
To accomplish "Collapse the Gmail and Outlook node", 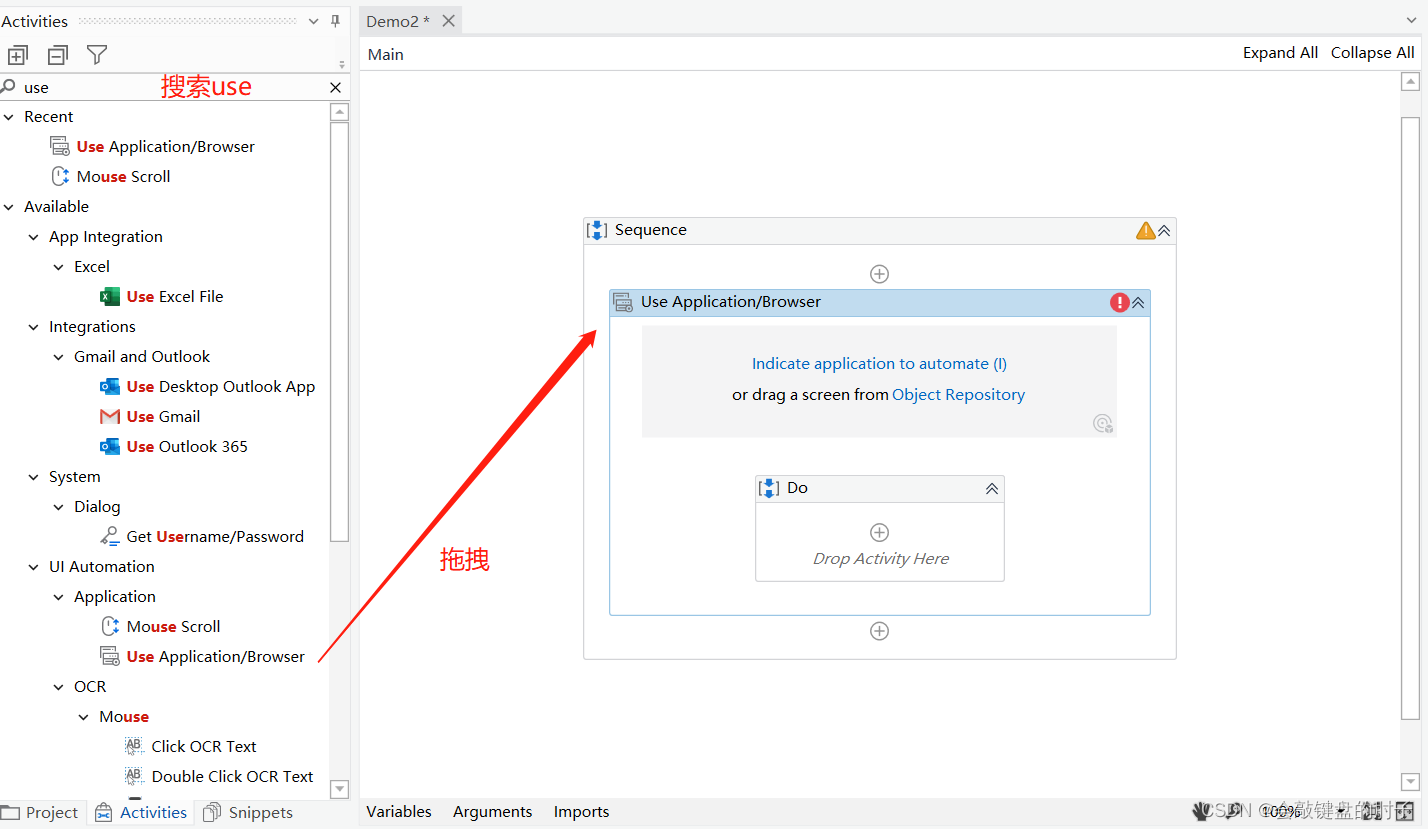I will click(59, 357).
